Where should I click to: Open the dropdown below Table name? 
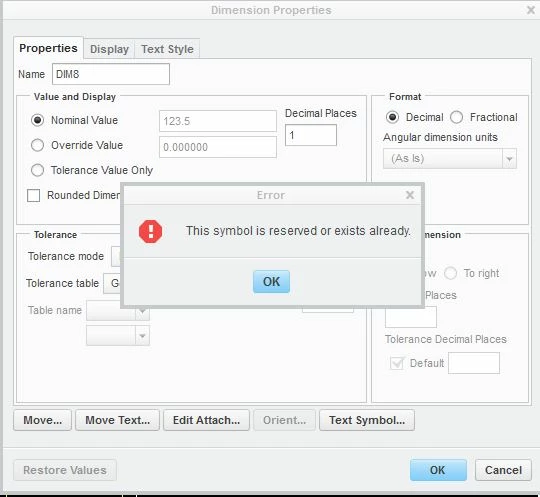[x=118, y=336]
